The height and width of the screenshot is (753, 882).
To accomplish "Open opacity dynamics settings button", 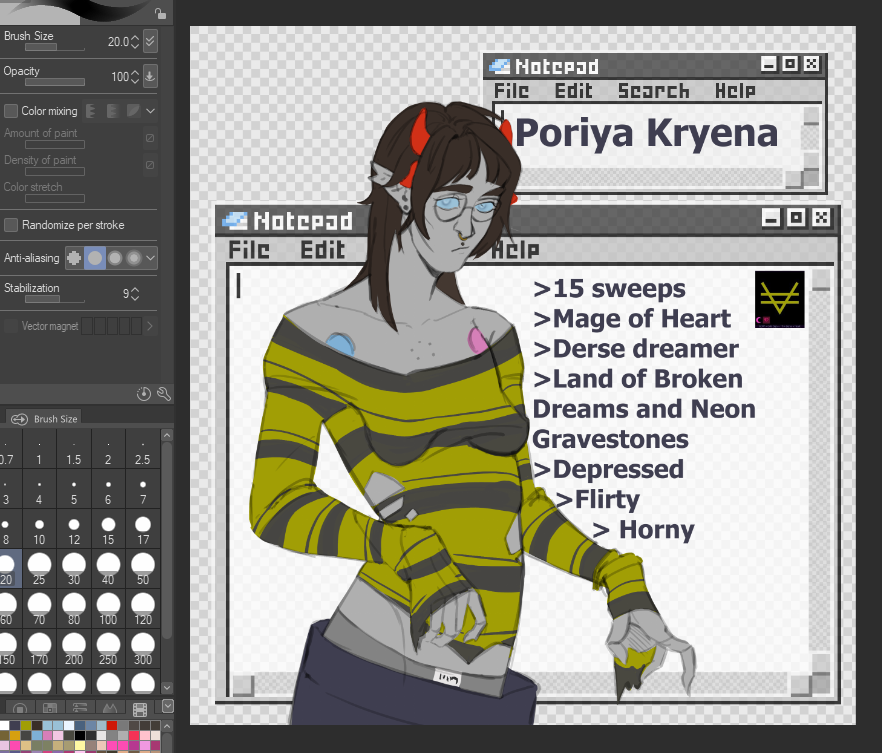I will click(150, 76).
